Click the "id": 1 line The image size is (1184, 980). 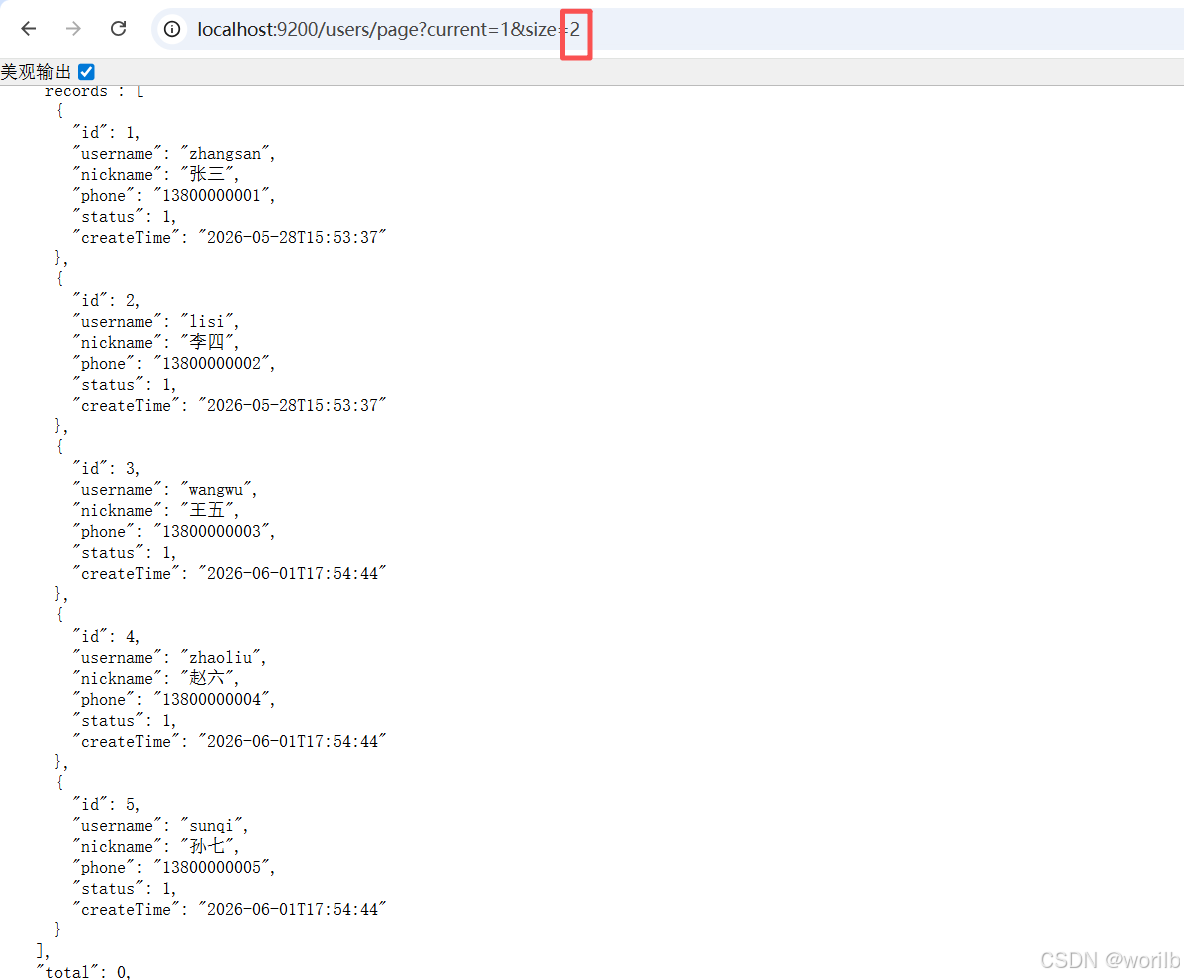pos(106,133)
